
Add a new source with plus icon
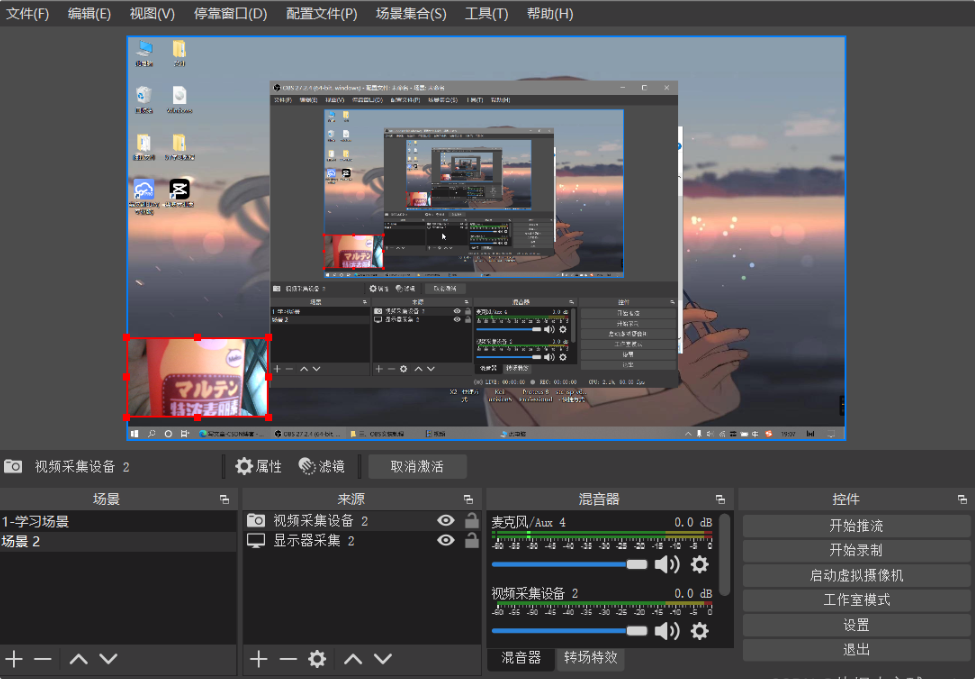click(259, 659)
